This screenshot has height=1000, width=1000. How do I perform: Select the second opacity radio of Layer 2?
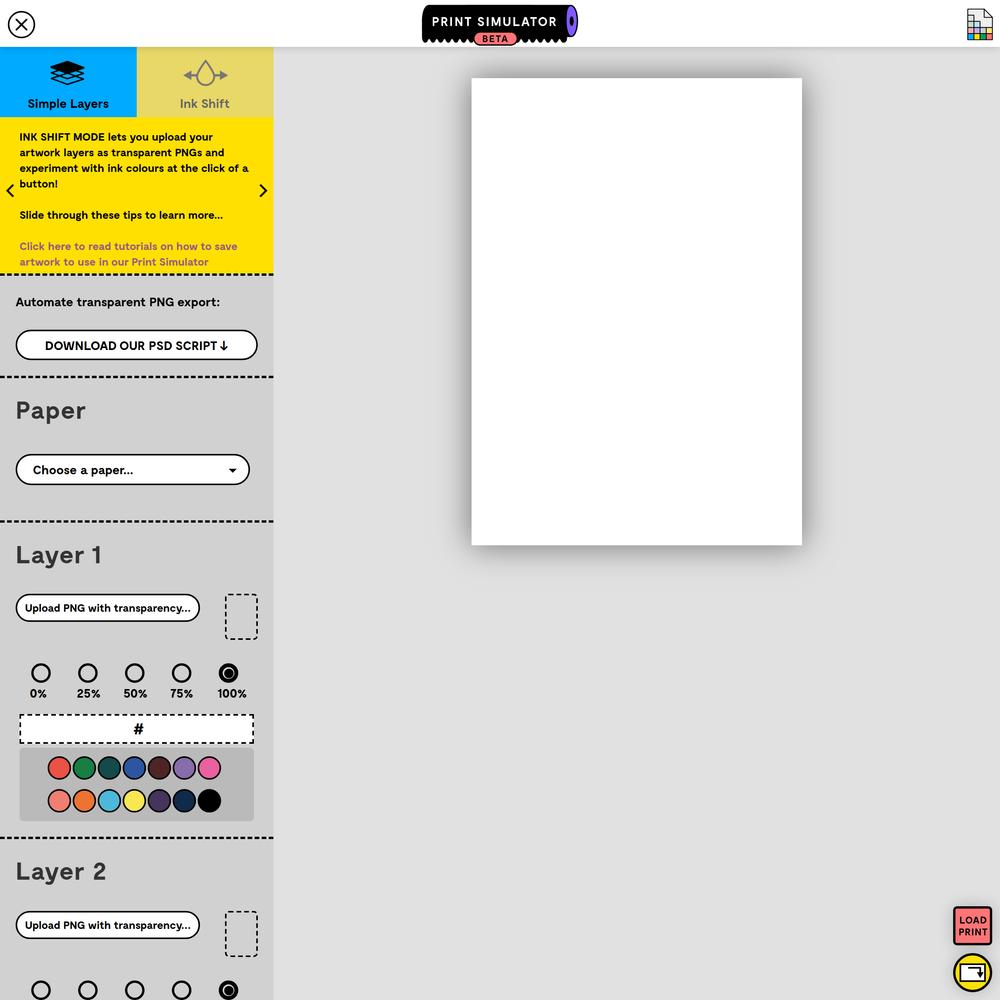tap(87, 990)
